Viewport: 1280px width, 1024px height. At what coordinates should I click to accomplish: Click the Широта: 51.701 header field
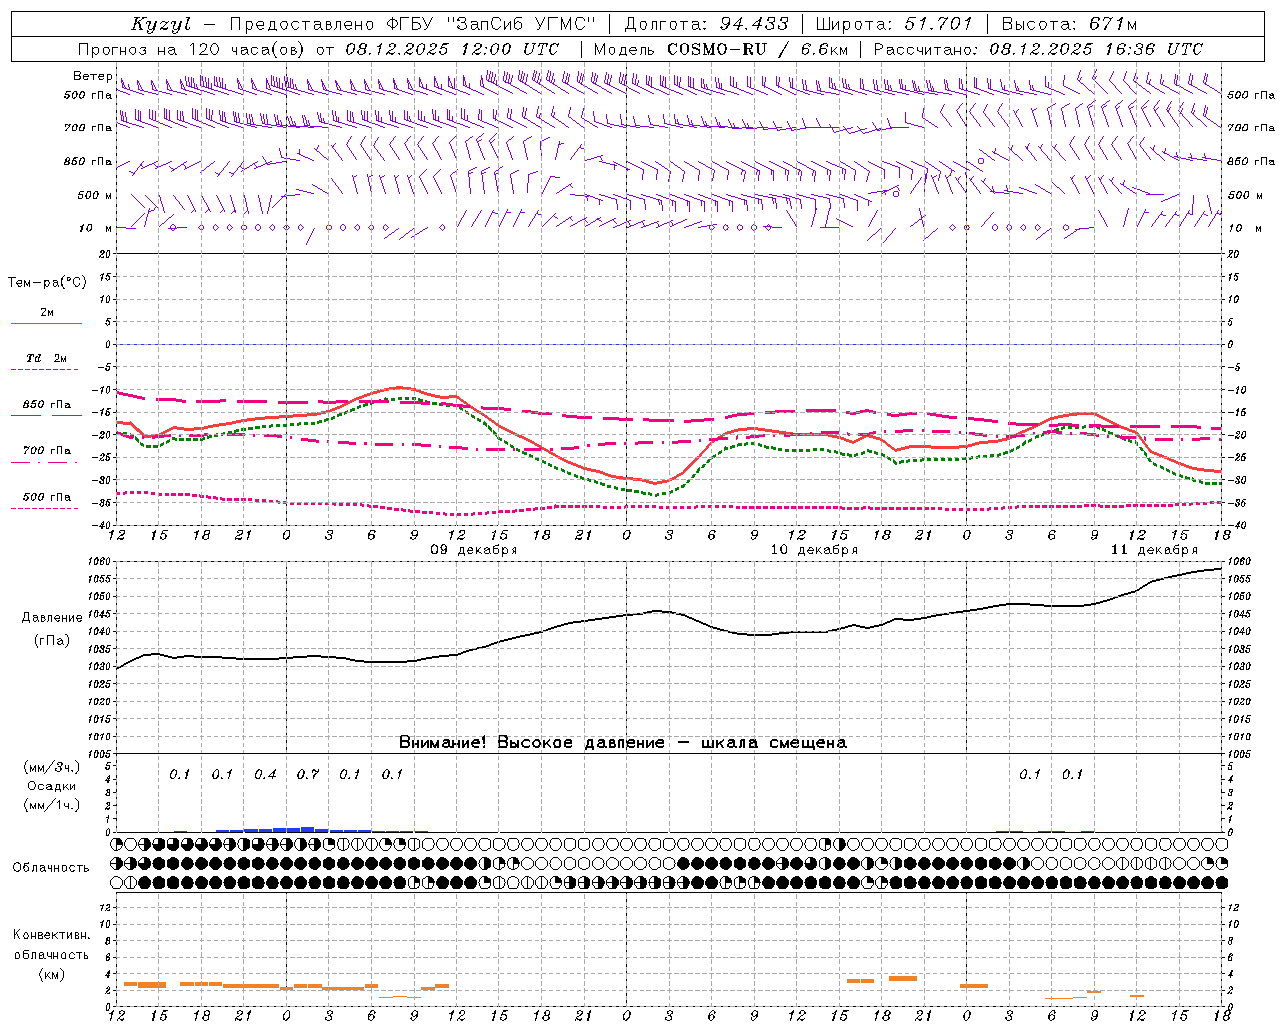[x=894, y=24]
